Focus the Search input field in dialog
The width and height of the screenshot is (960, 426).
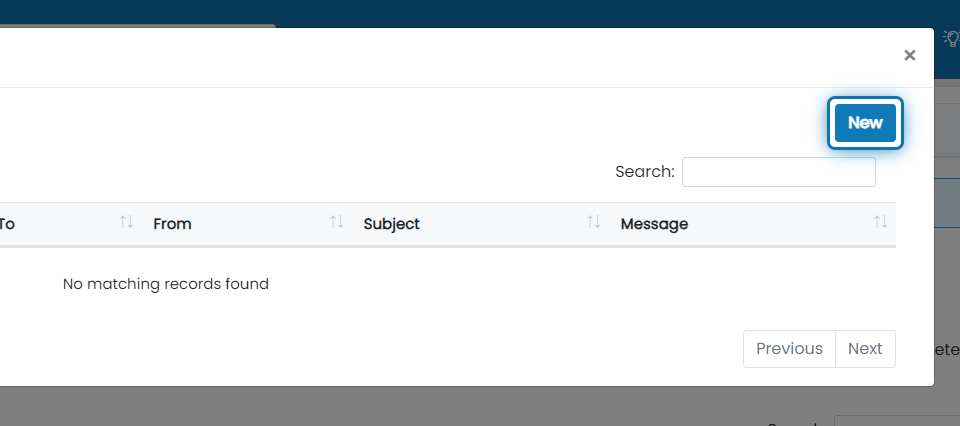click(779, 172)
